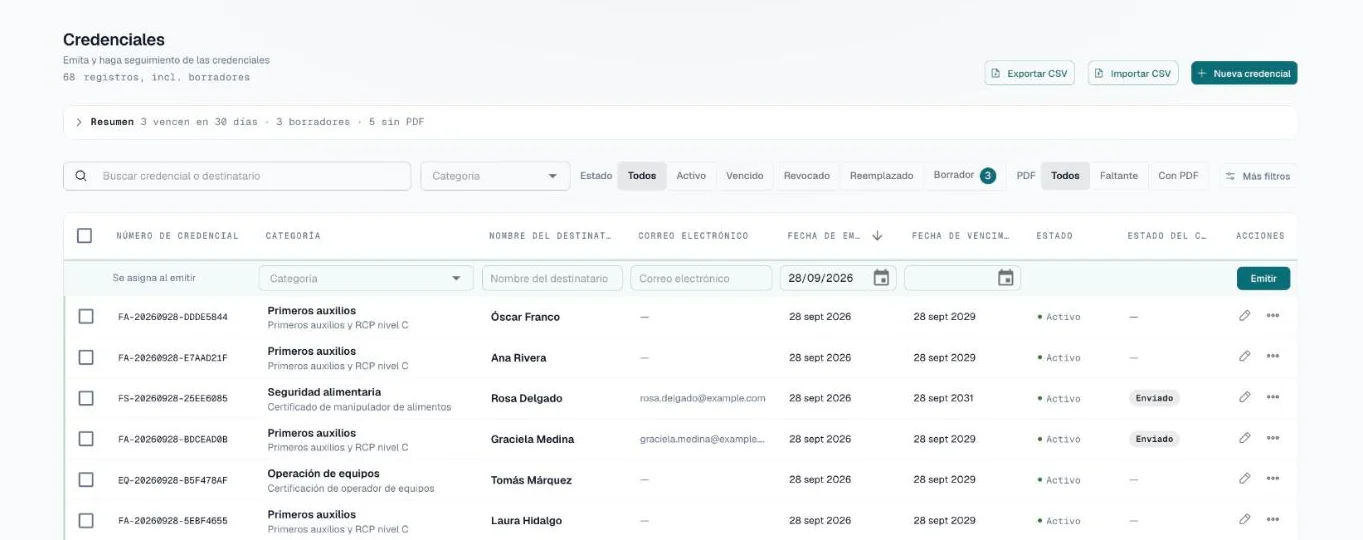Sort by Categoría column header
The width and height of the screenshot is (1363, 540).
point(293,236)
